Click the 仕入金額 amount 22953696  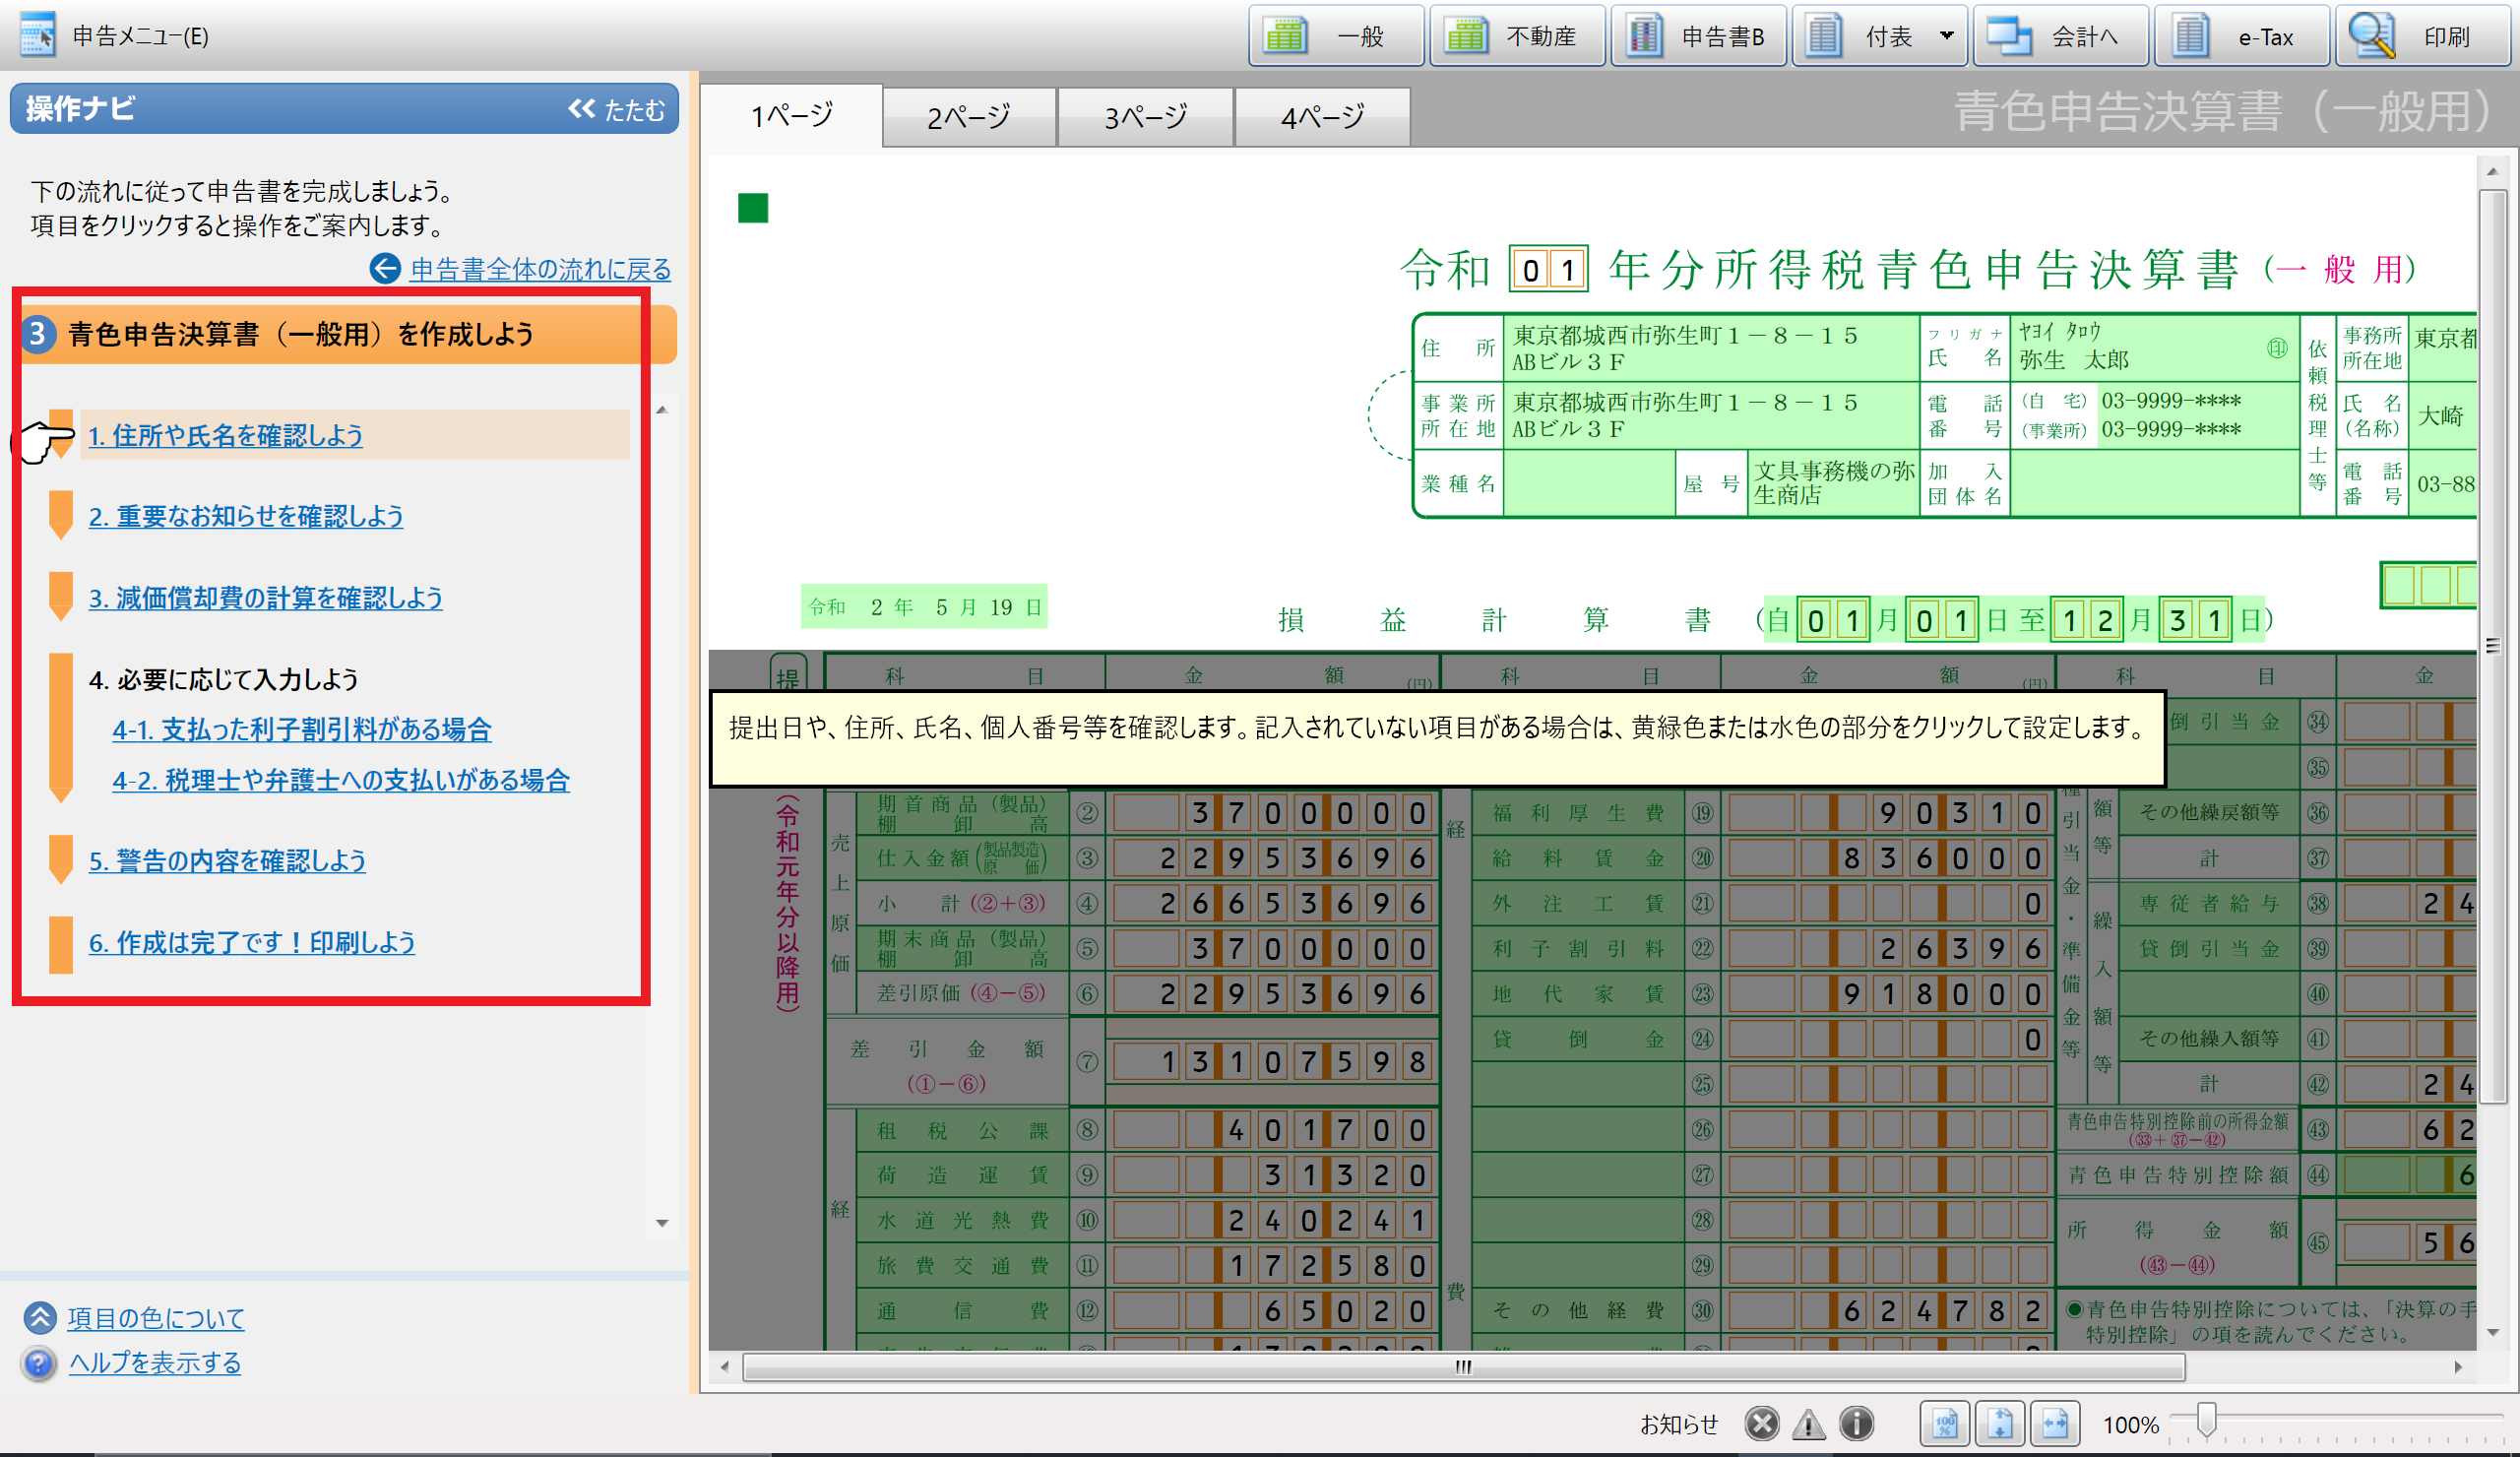(1273, 858)
